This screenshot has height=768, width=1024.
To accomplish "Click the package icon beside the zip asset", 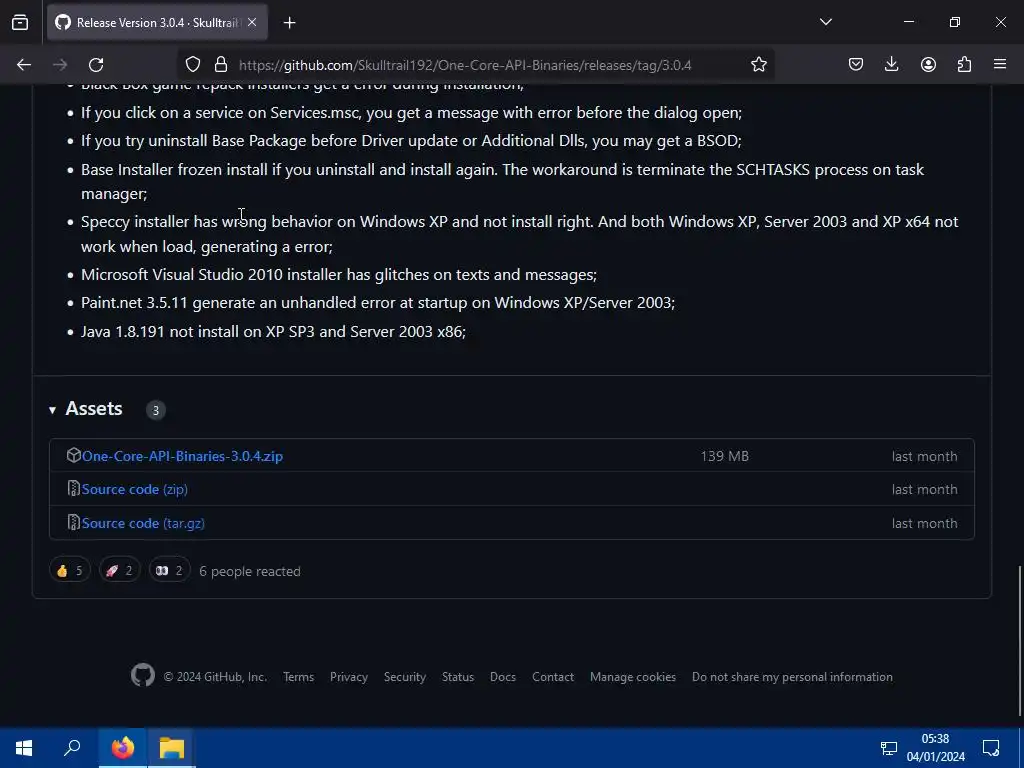I will click(74, 455).
